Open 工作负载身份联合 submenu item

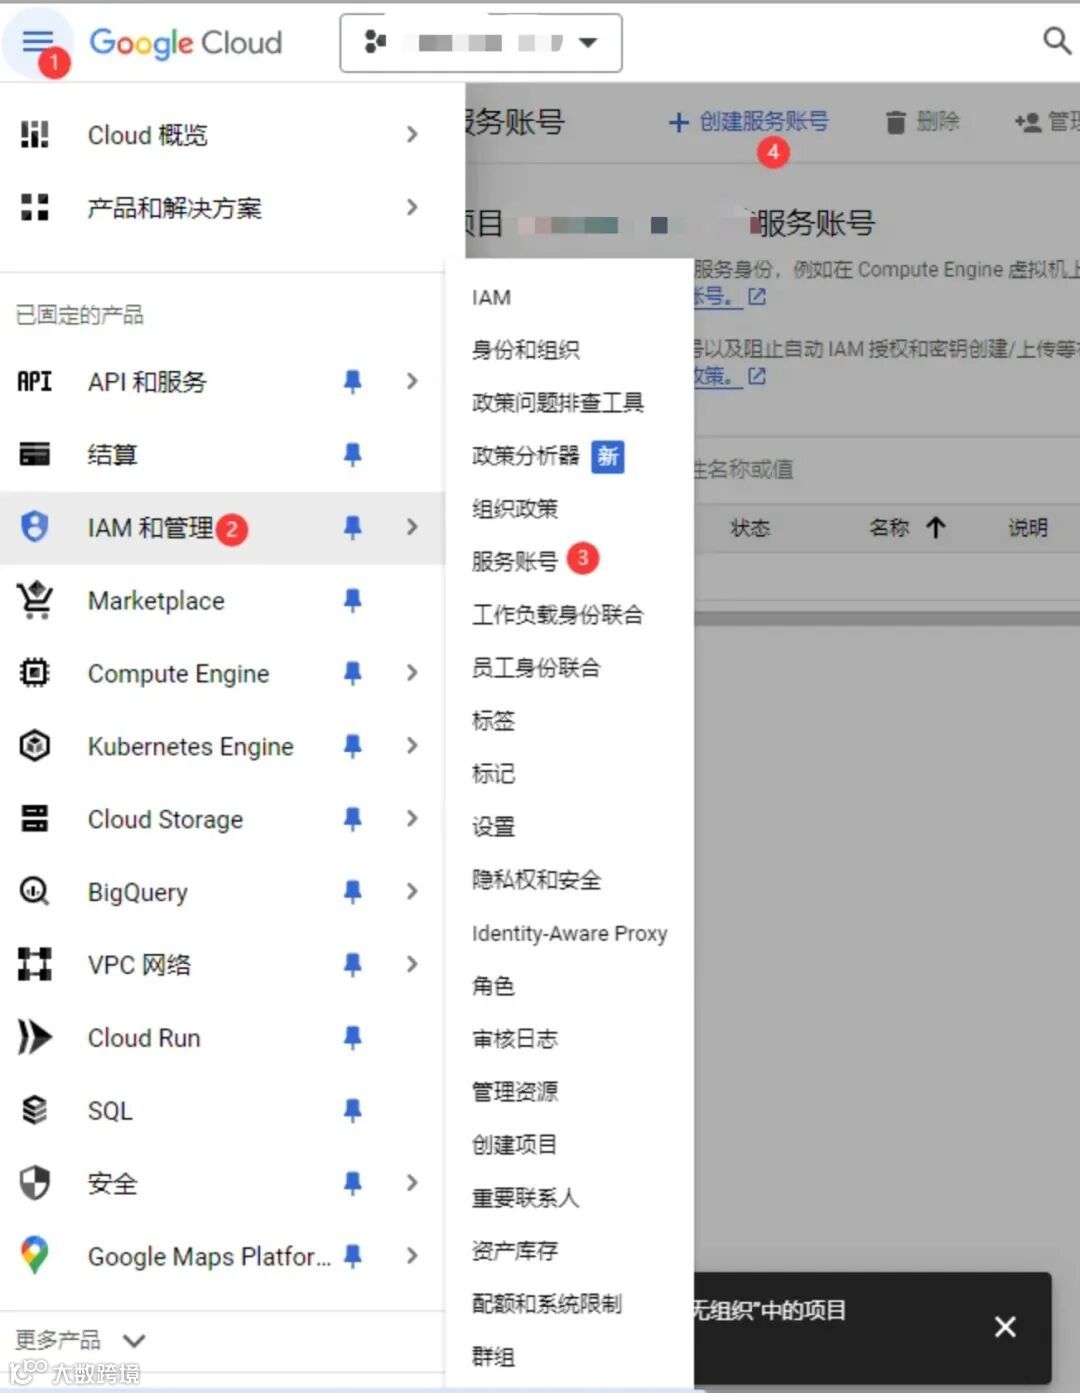point(557,615)
